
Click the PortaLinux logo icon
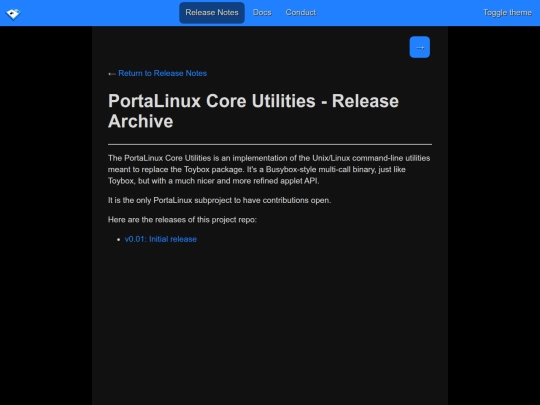click(x=13, y=14)
